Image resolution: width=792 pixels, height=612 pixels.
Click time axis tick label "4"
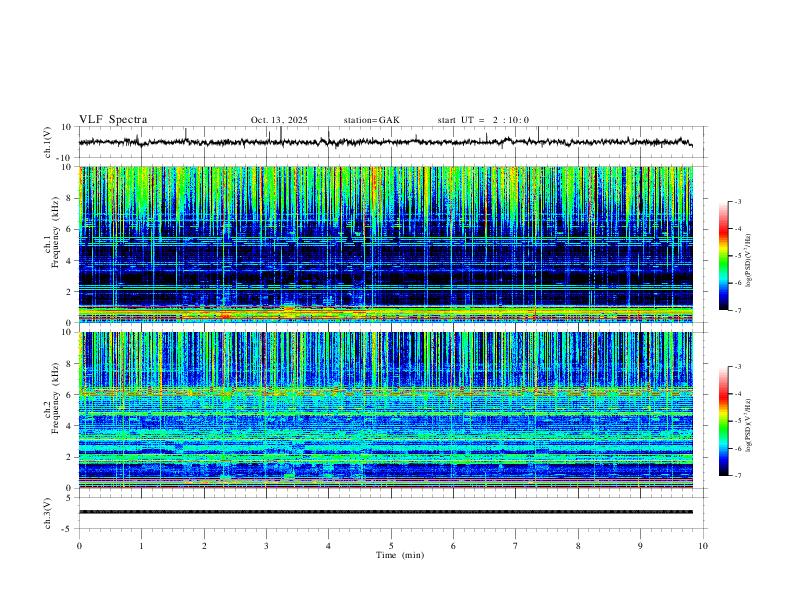329,546
